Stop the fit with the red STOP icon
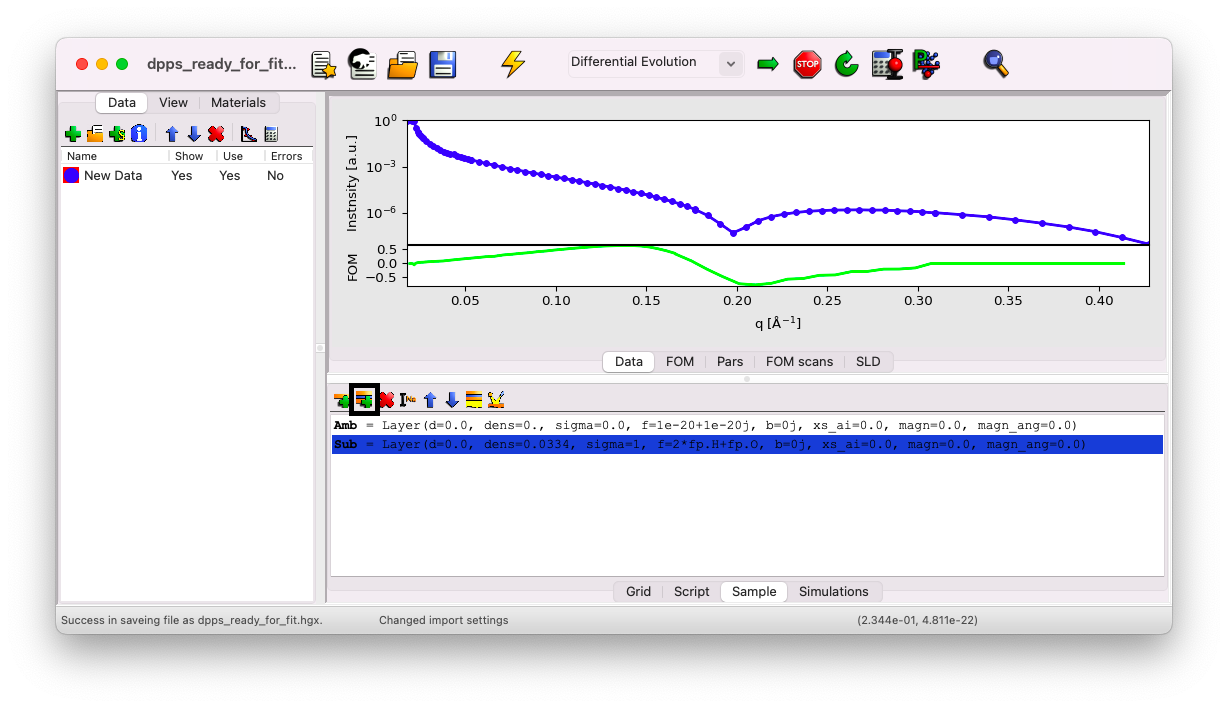The width and height of the screenshot is (1228, 708). tap(807, 65)
